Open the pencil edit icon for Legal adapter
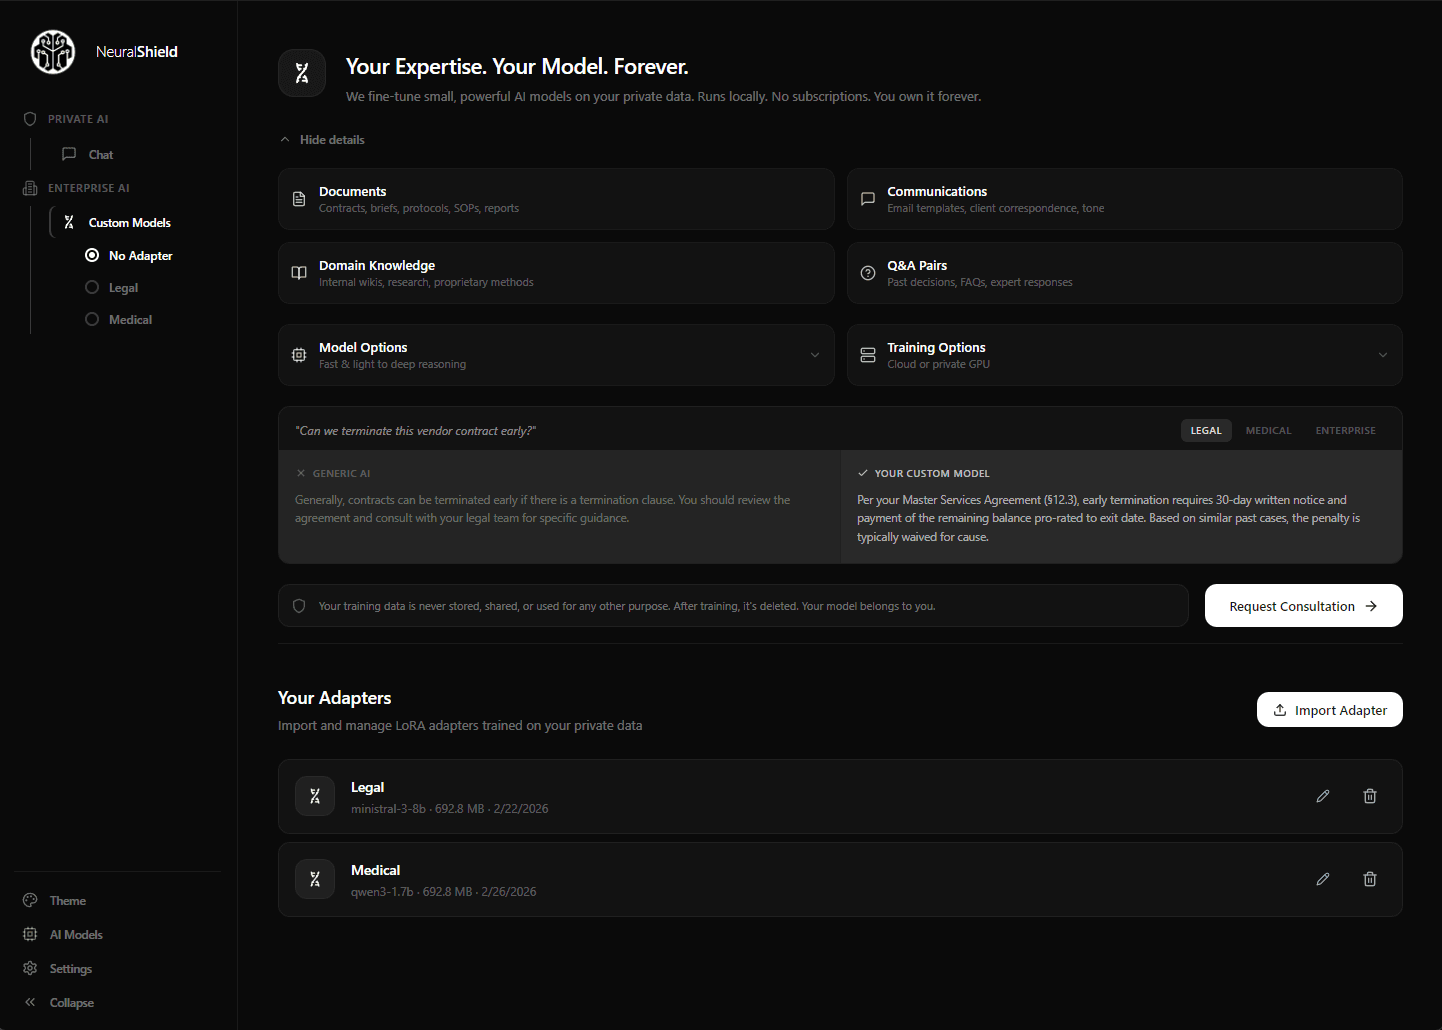Screen dimensions: 1442x1030 1322,796
